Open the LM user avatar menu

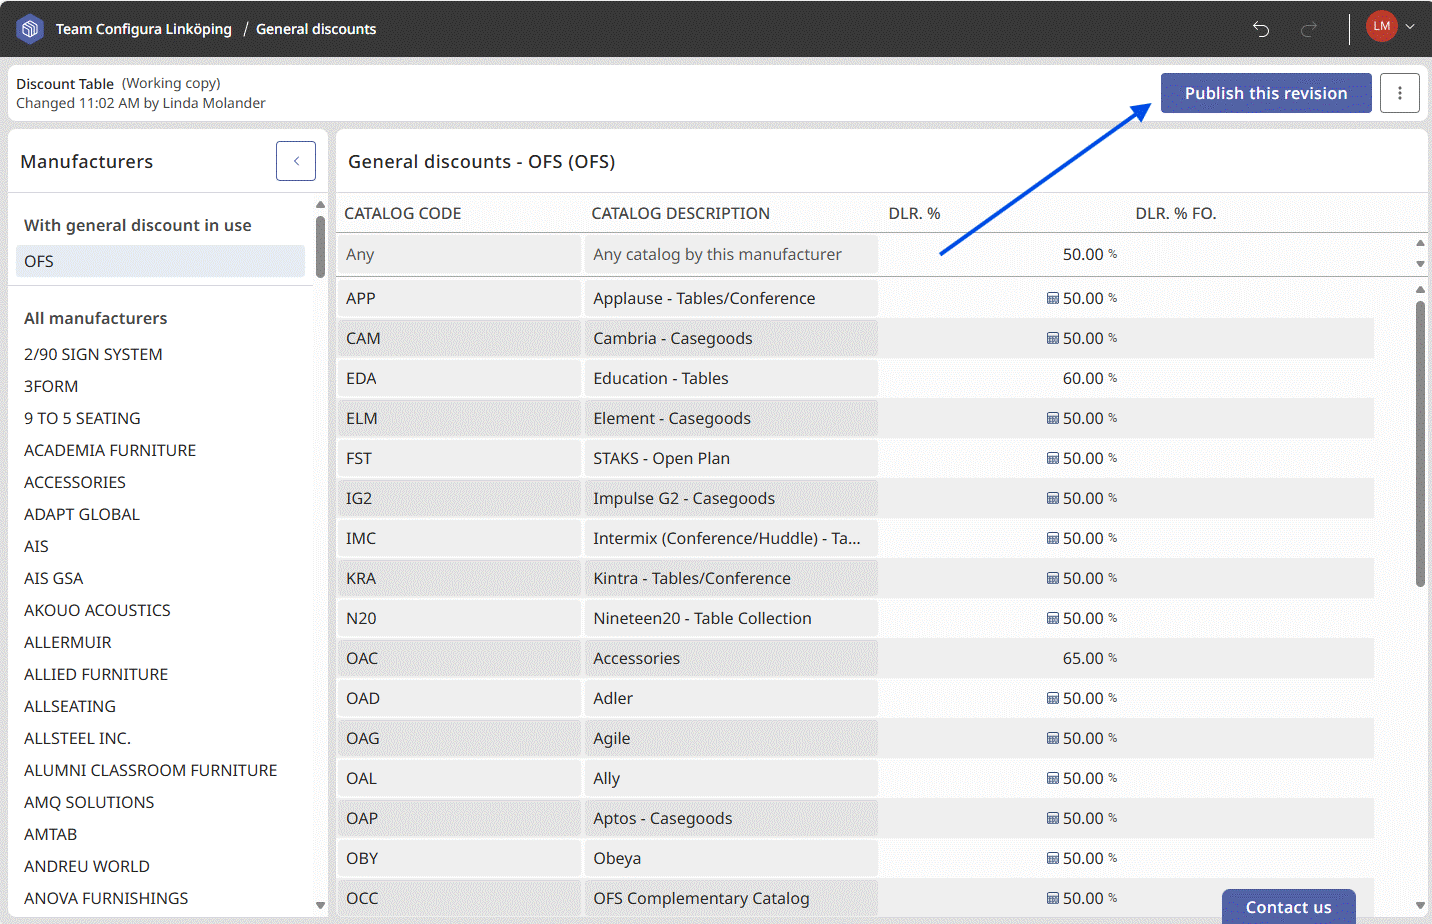[x=1382, y=27]
